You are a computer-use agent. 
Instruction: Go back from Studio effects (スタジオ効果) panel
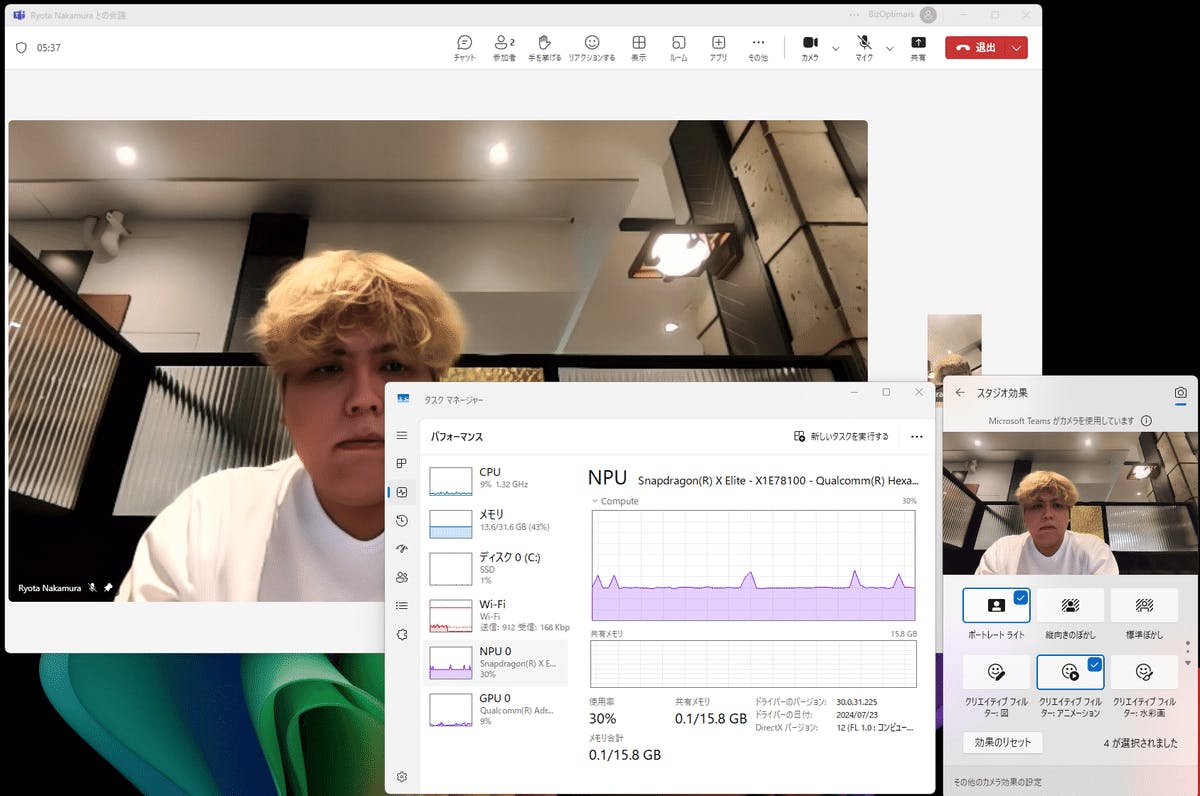[960, 393]
